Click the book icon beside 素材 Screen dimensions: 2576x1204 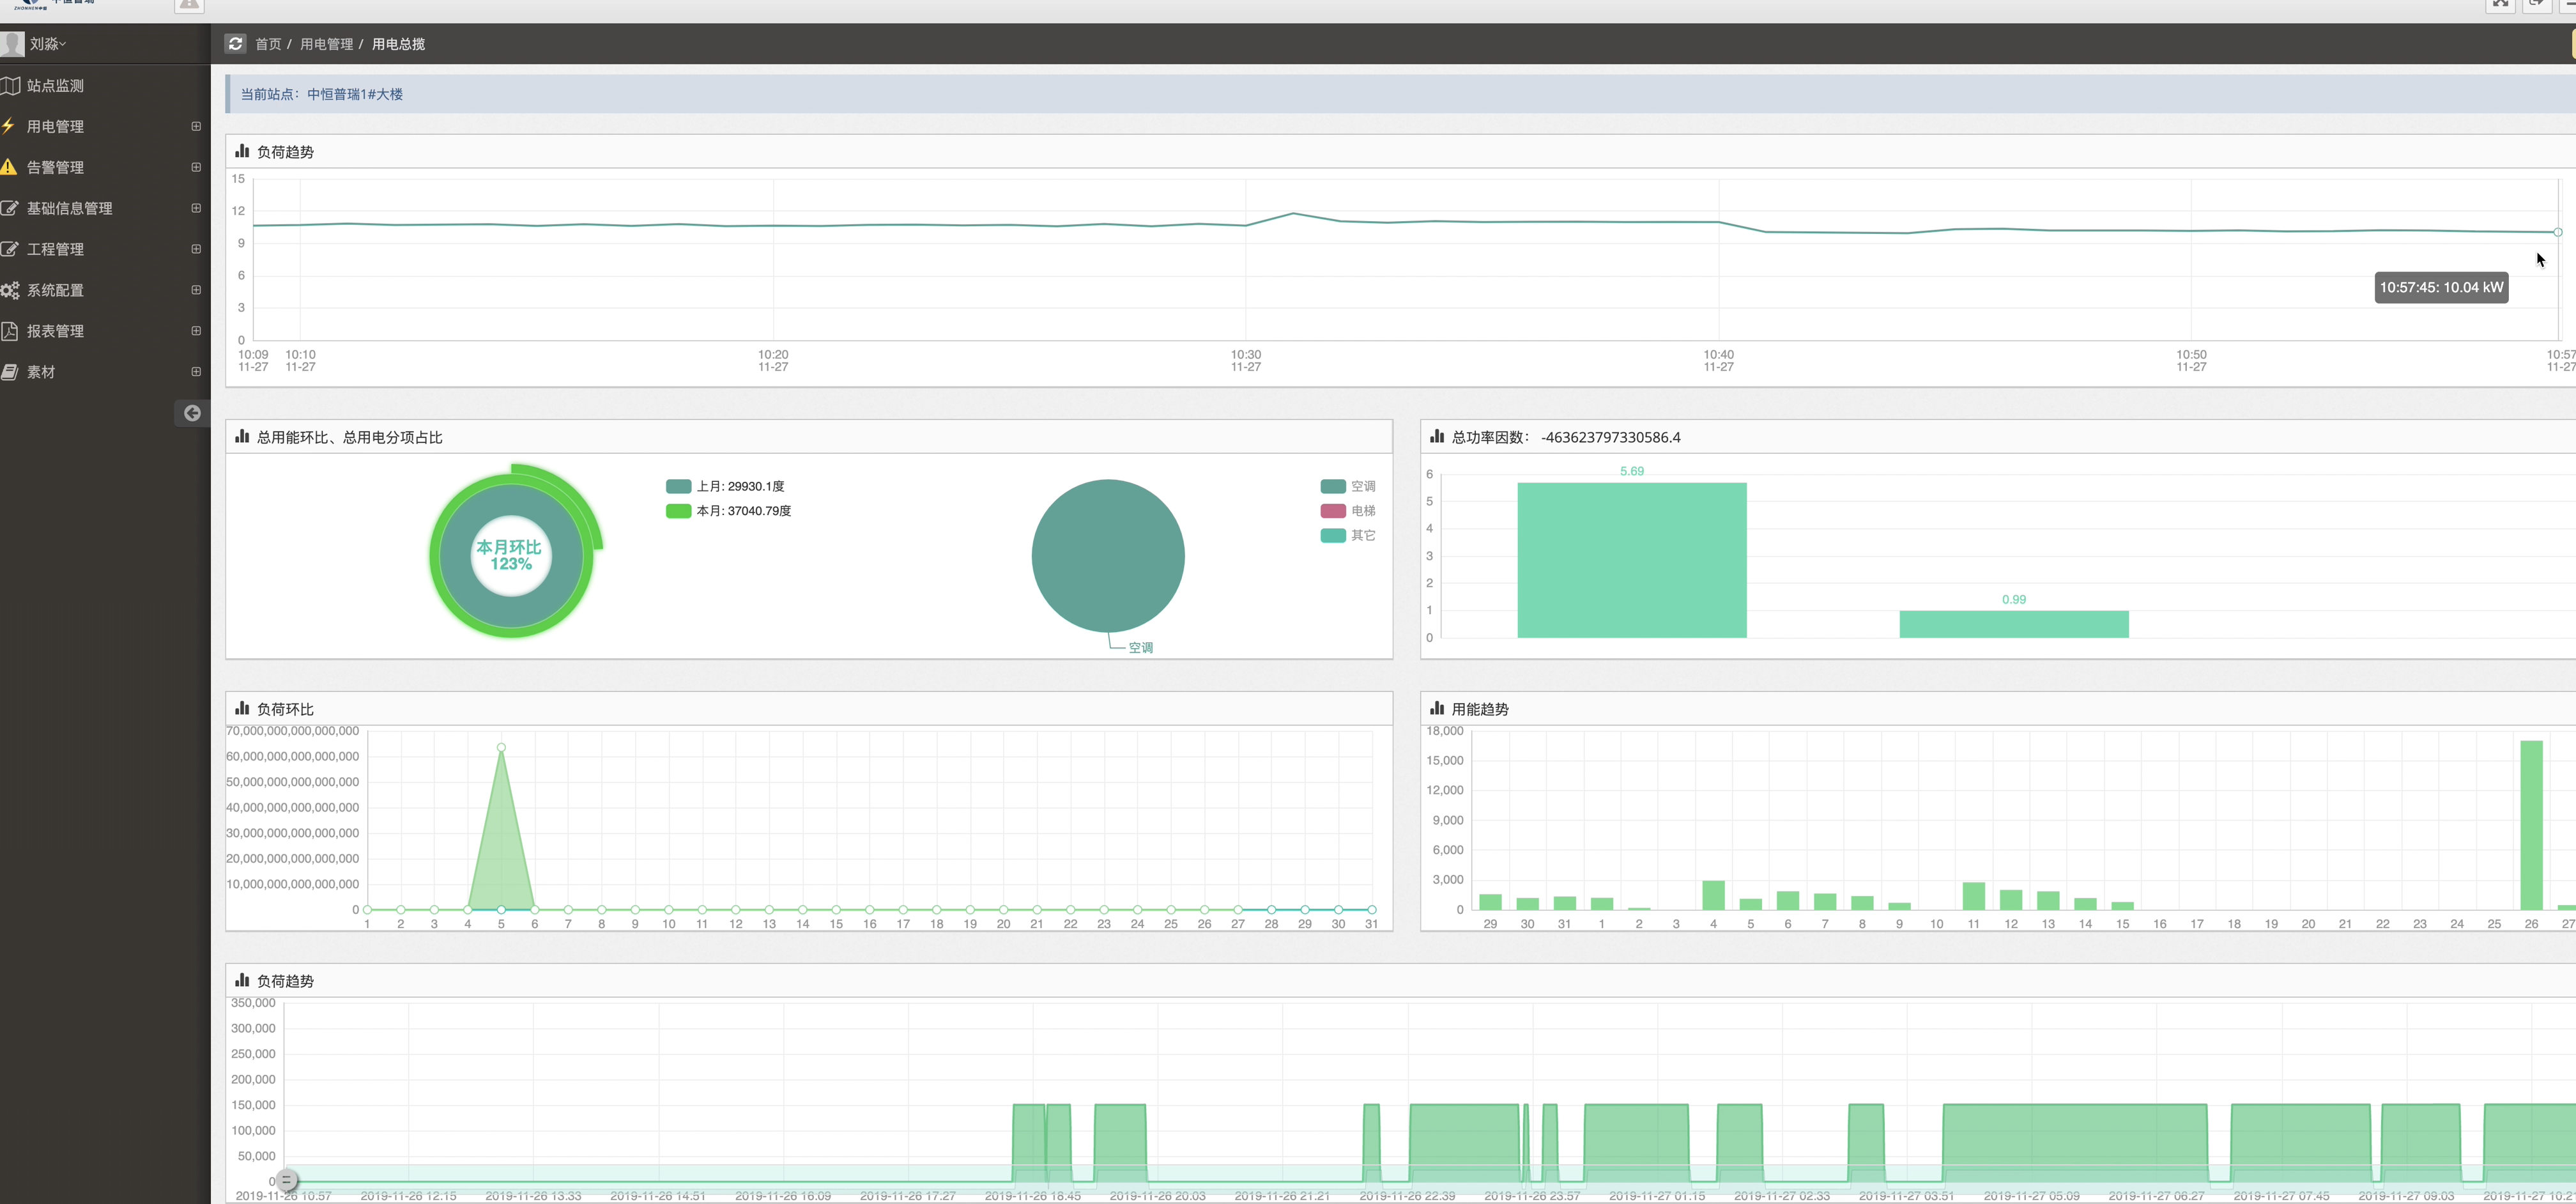click(10, 372)
